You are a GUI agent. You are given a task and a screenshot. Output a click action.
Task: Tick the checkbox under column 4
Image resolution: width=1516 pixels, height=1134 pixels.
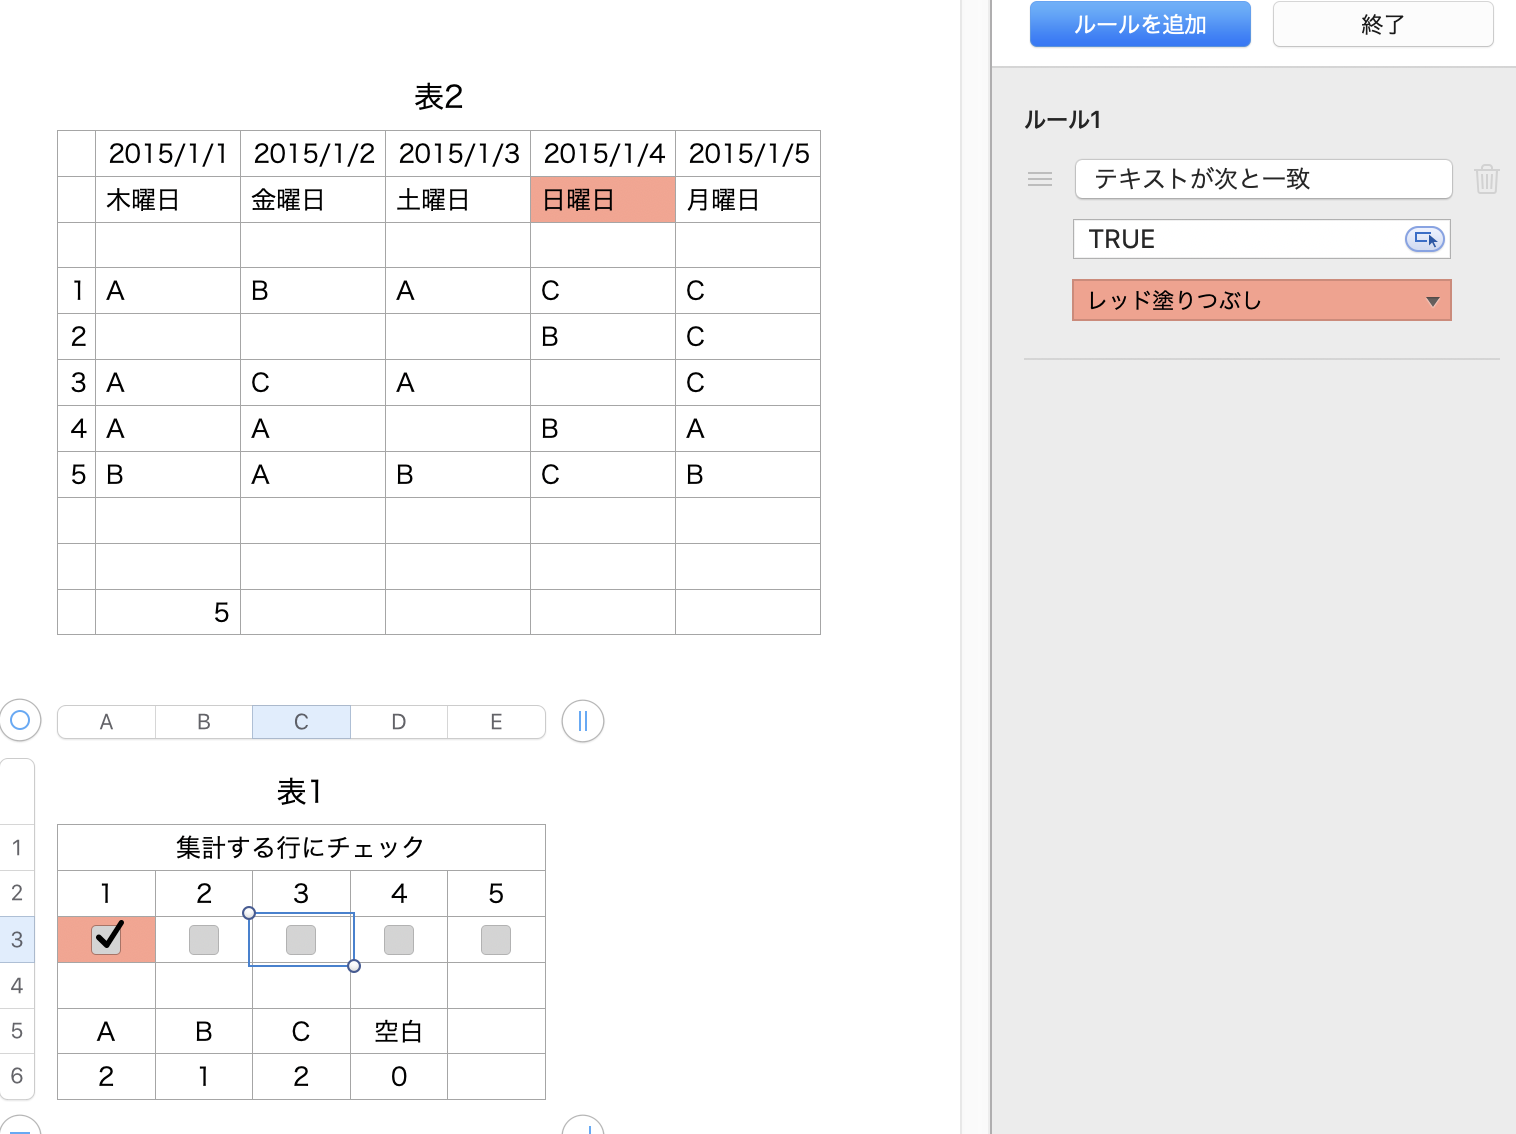click(399, 940)
